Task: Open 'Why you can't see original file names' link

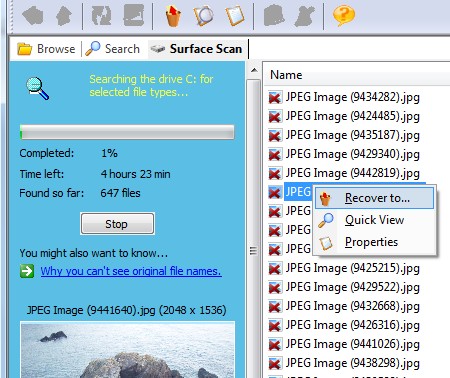Action: tap(131, 271)
